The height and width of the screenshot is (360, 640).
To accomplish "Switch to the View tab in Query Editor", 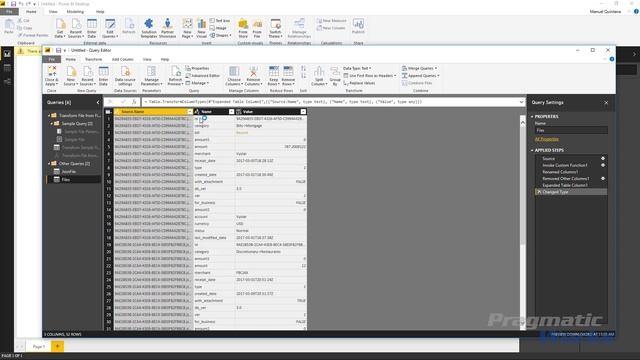I will pyautogui.click(x=147, y=60).
